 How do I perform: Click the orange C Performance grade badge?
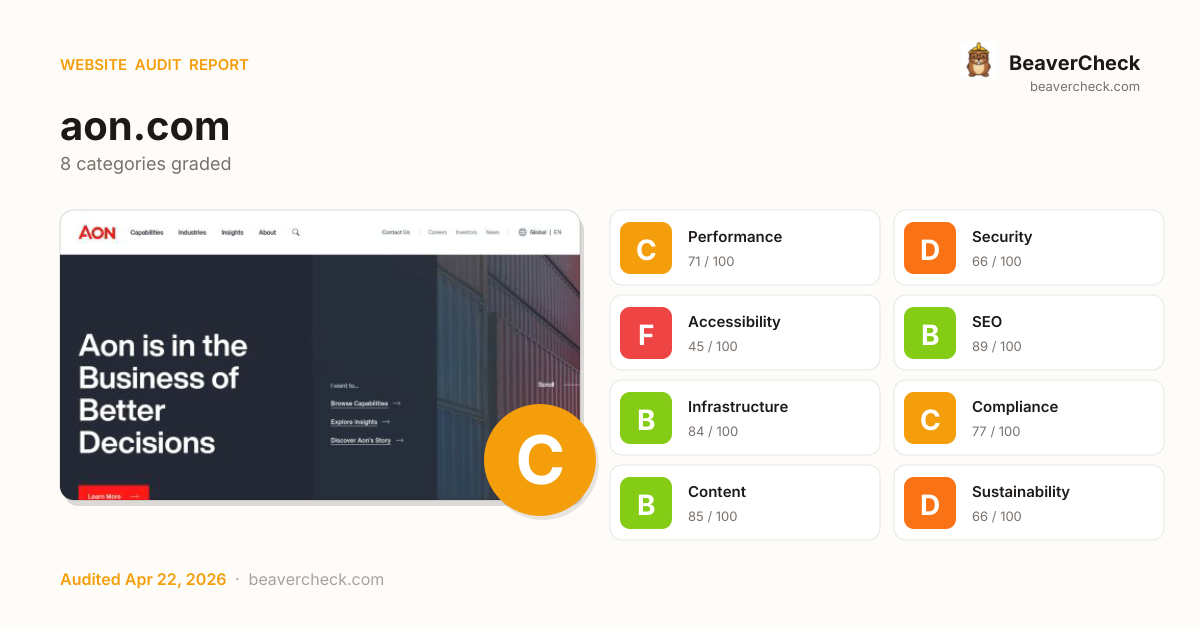(646, 248)
